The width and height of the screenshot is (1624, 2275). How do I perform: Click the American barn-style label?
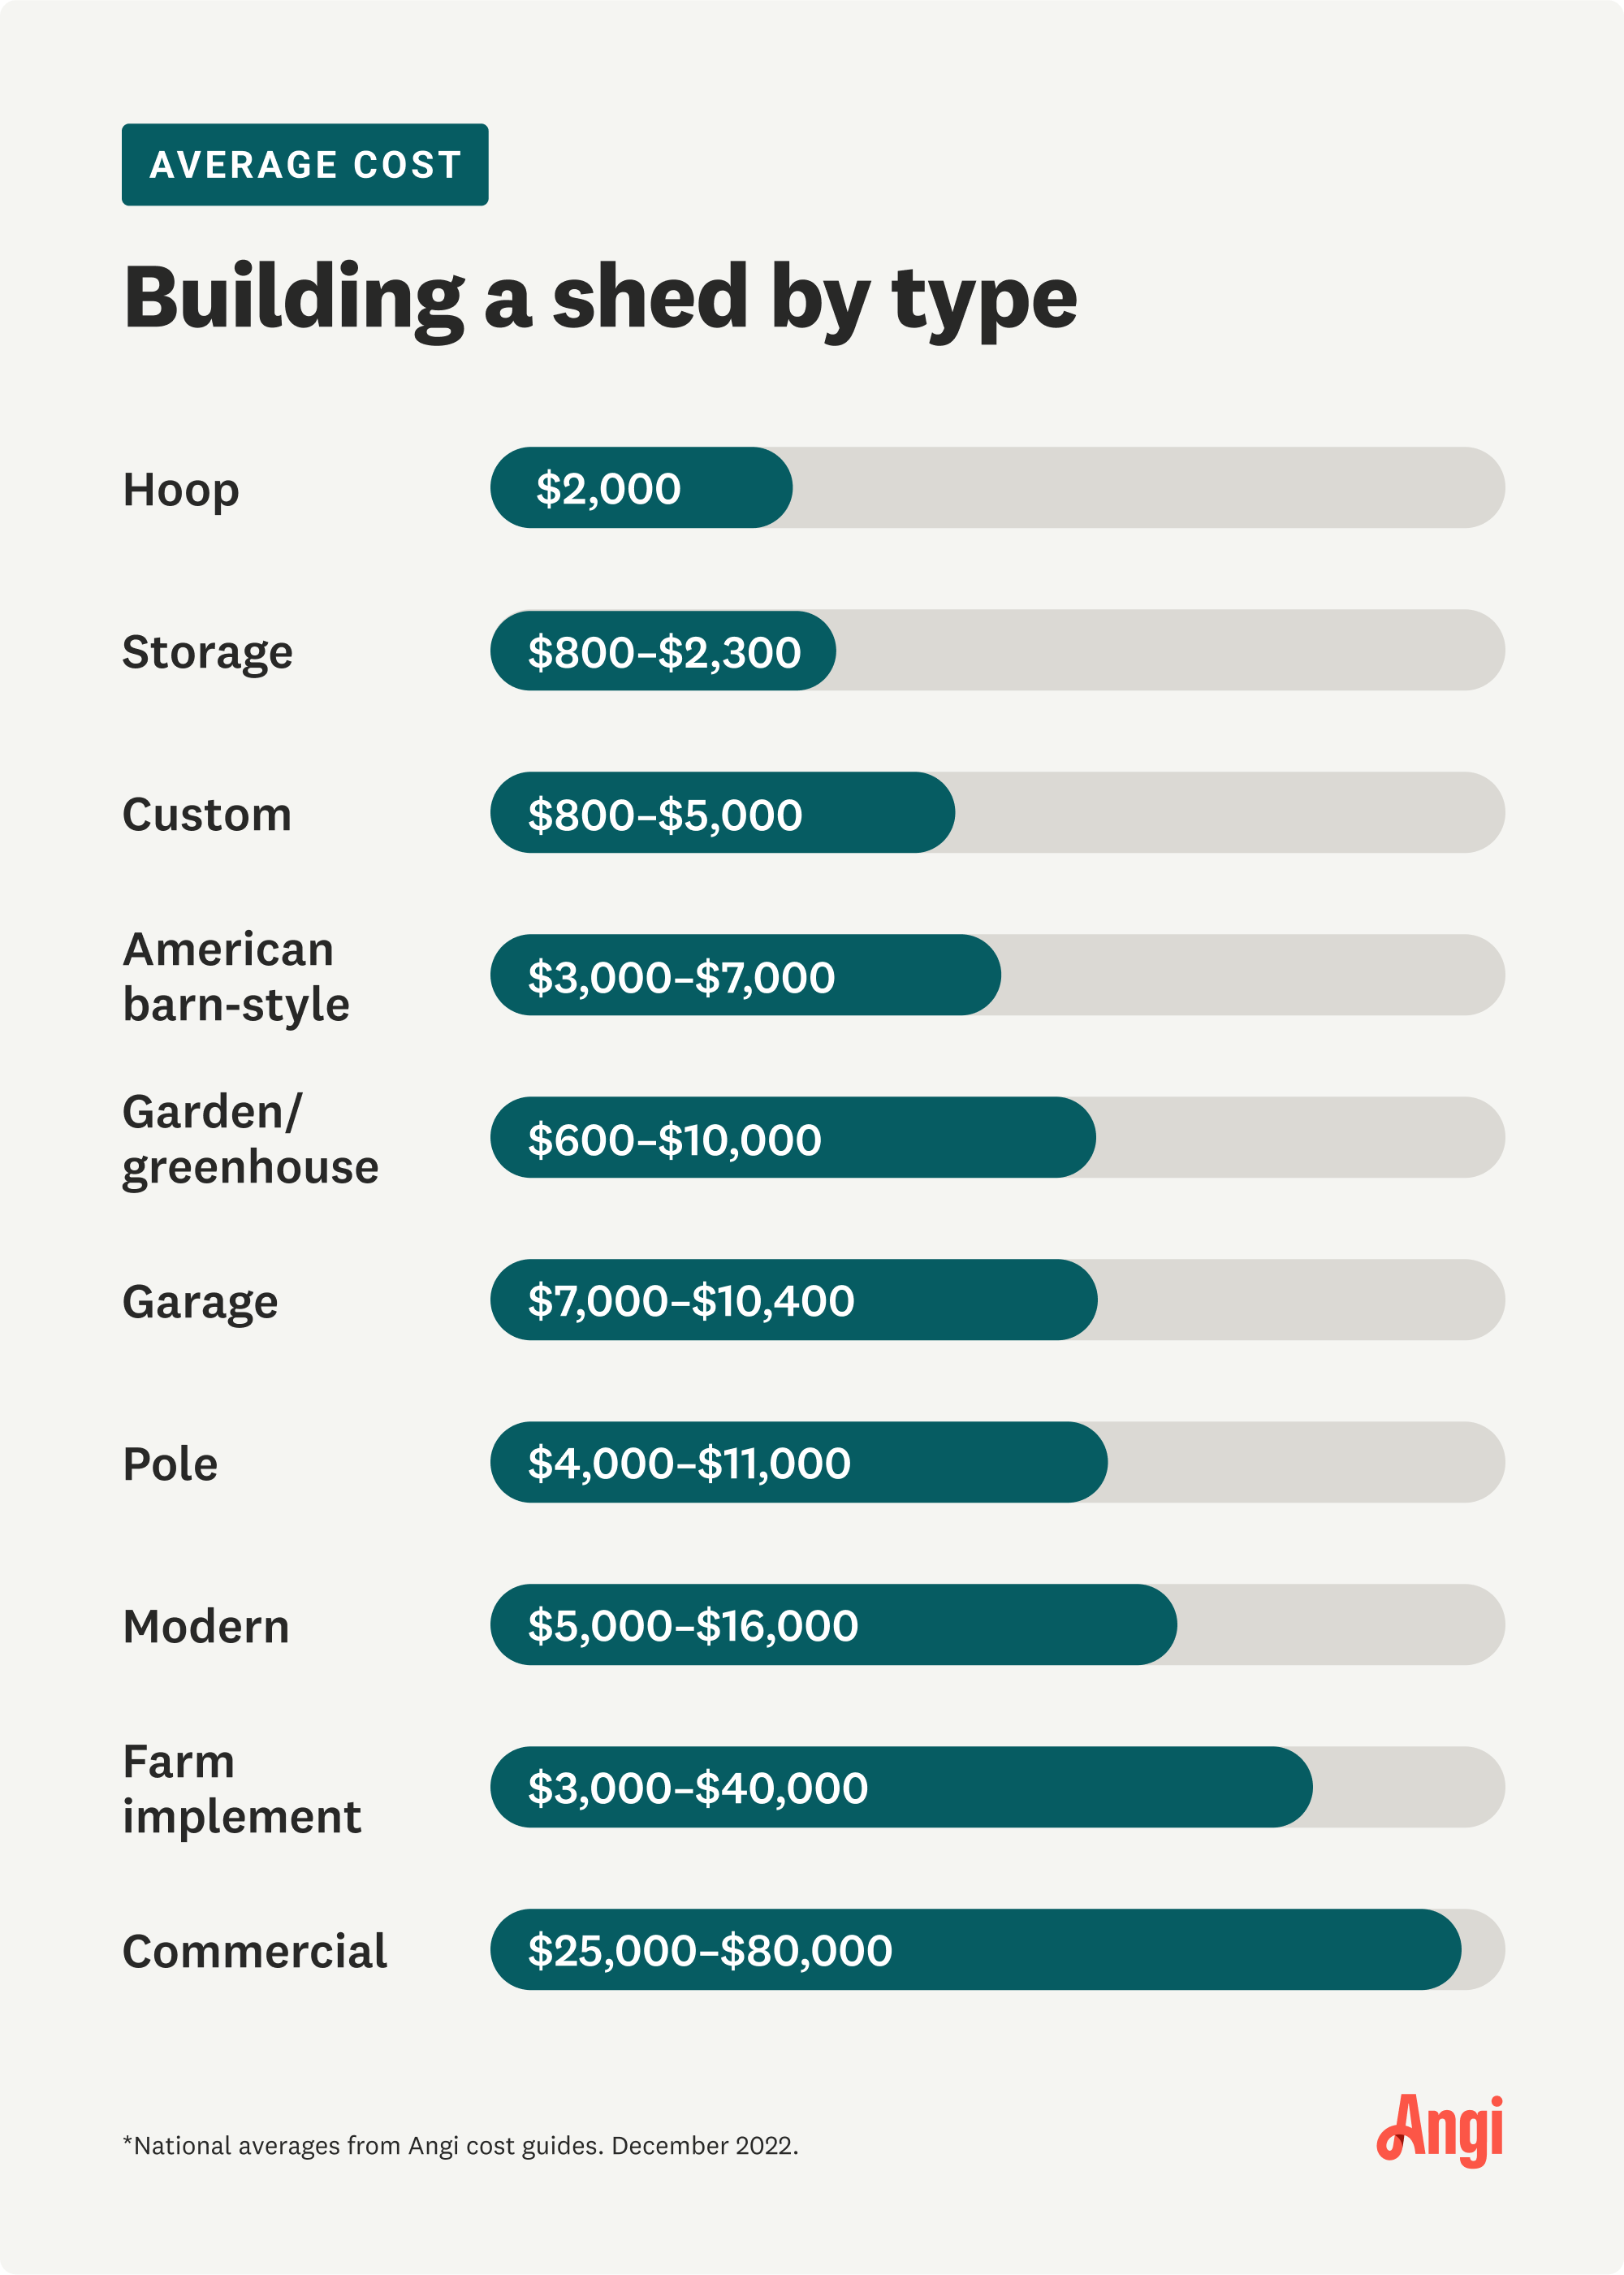[236, 976]
